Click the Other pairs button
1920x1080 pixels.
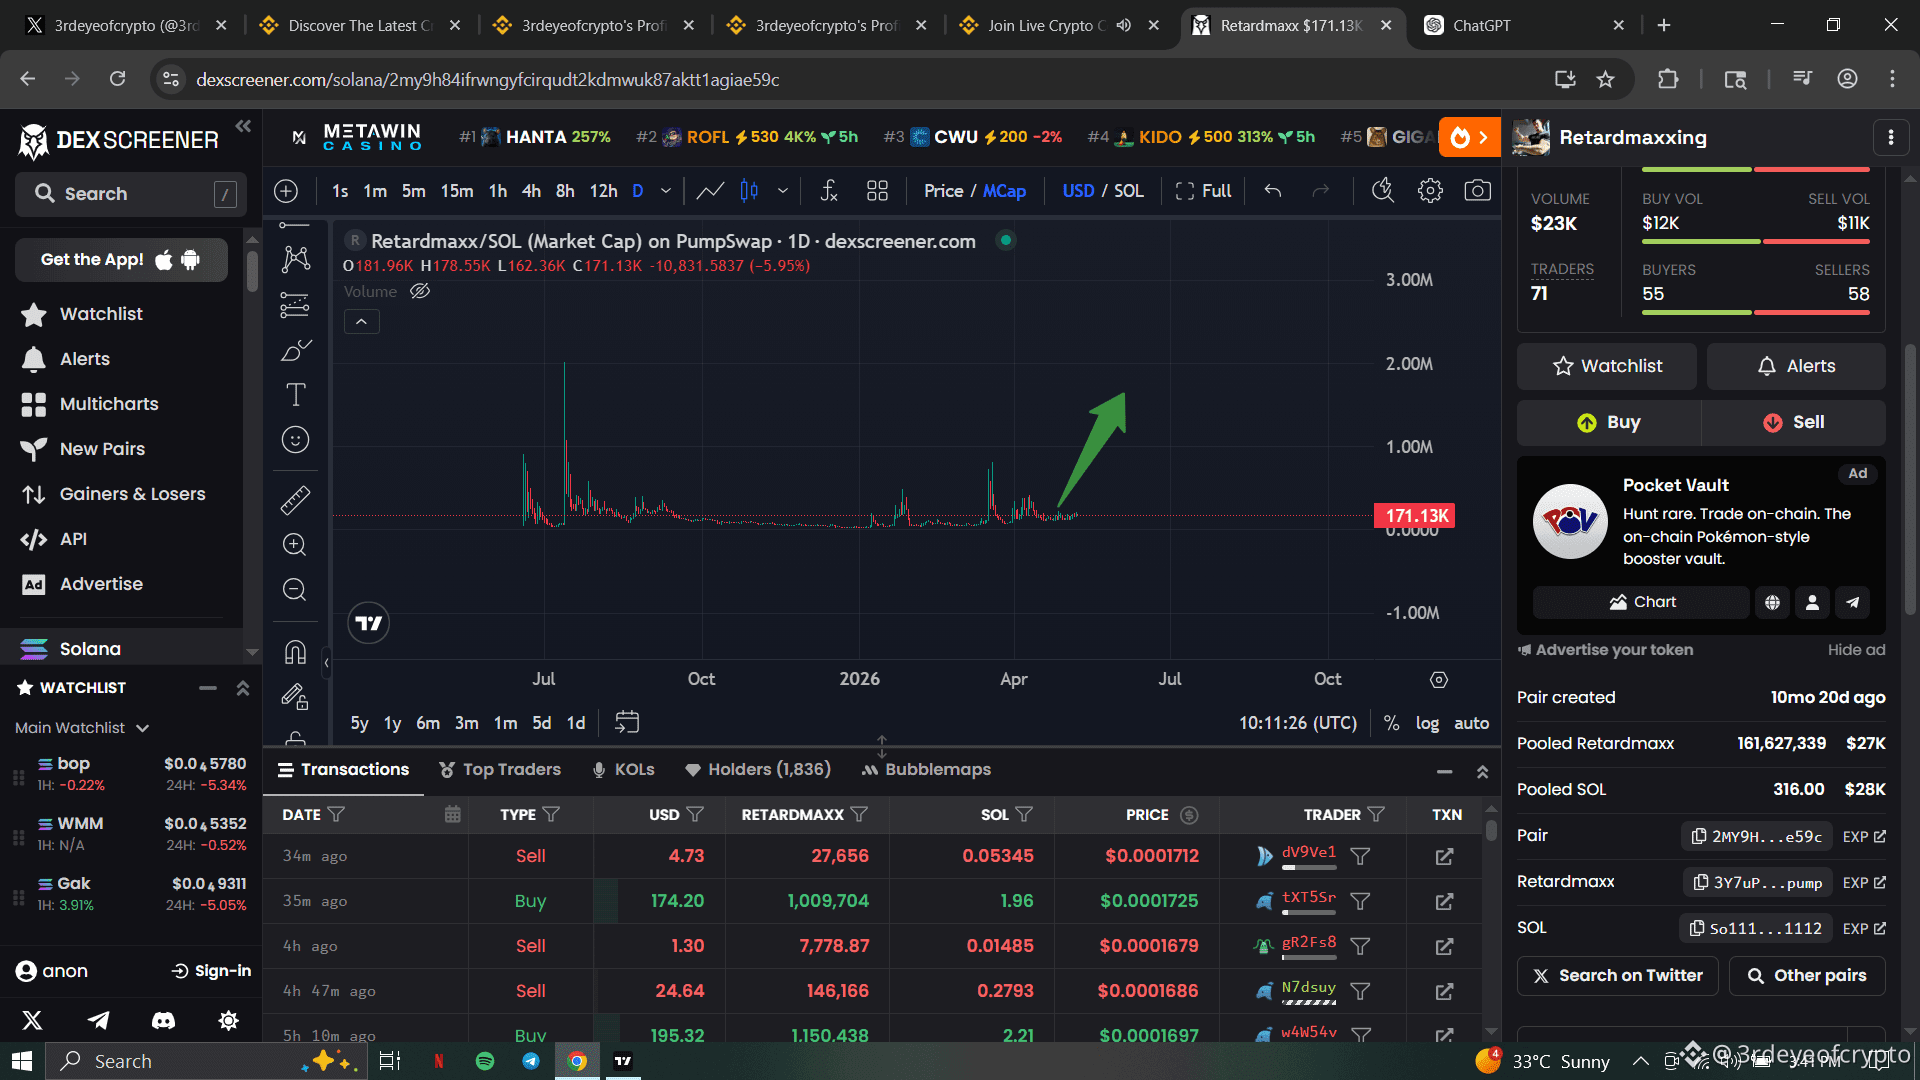(1807, 976)
